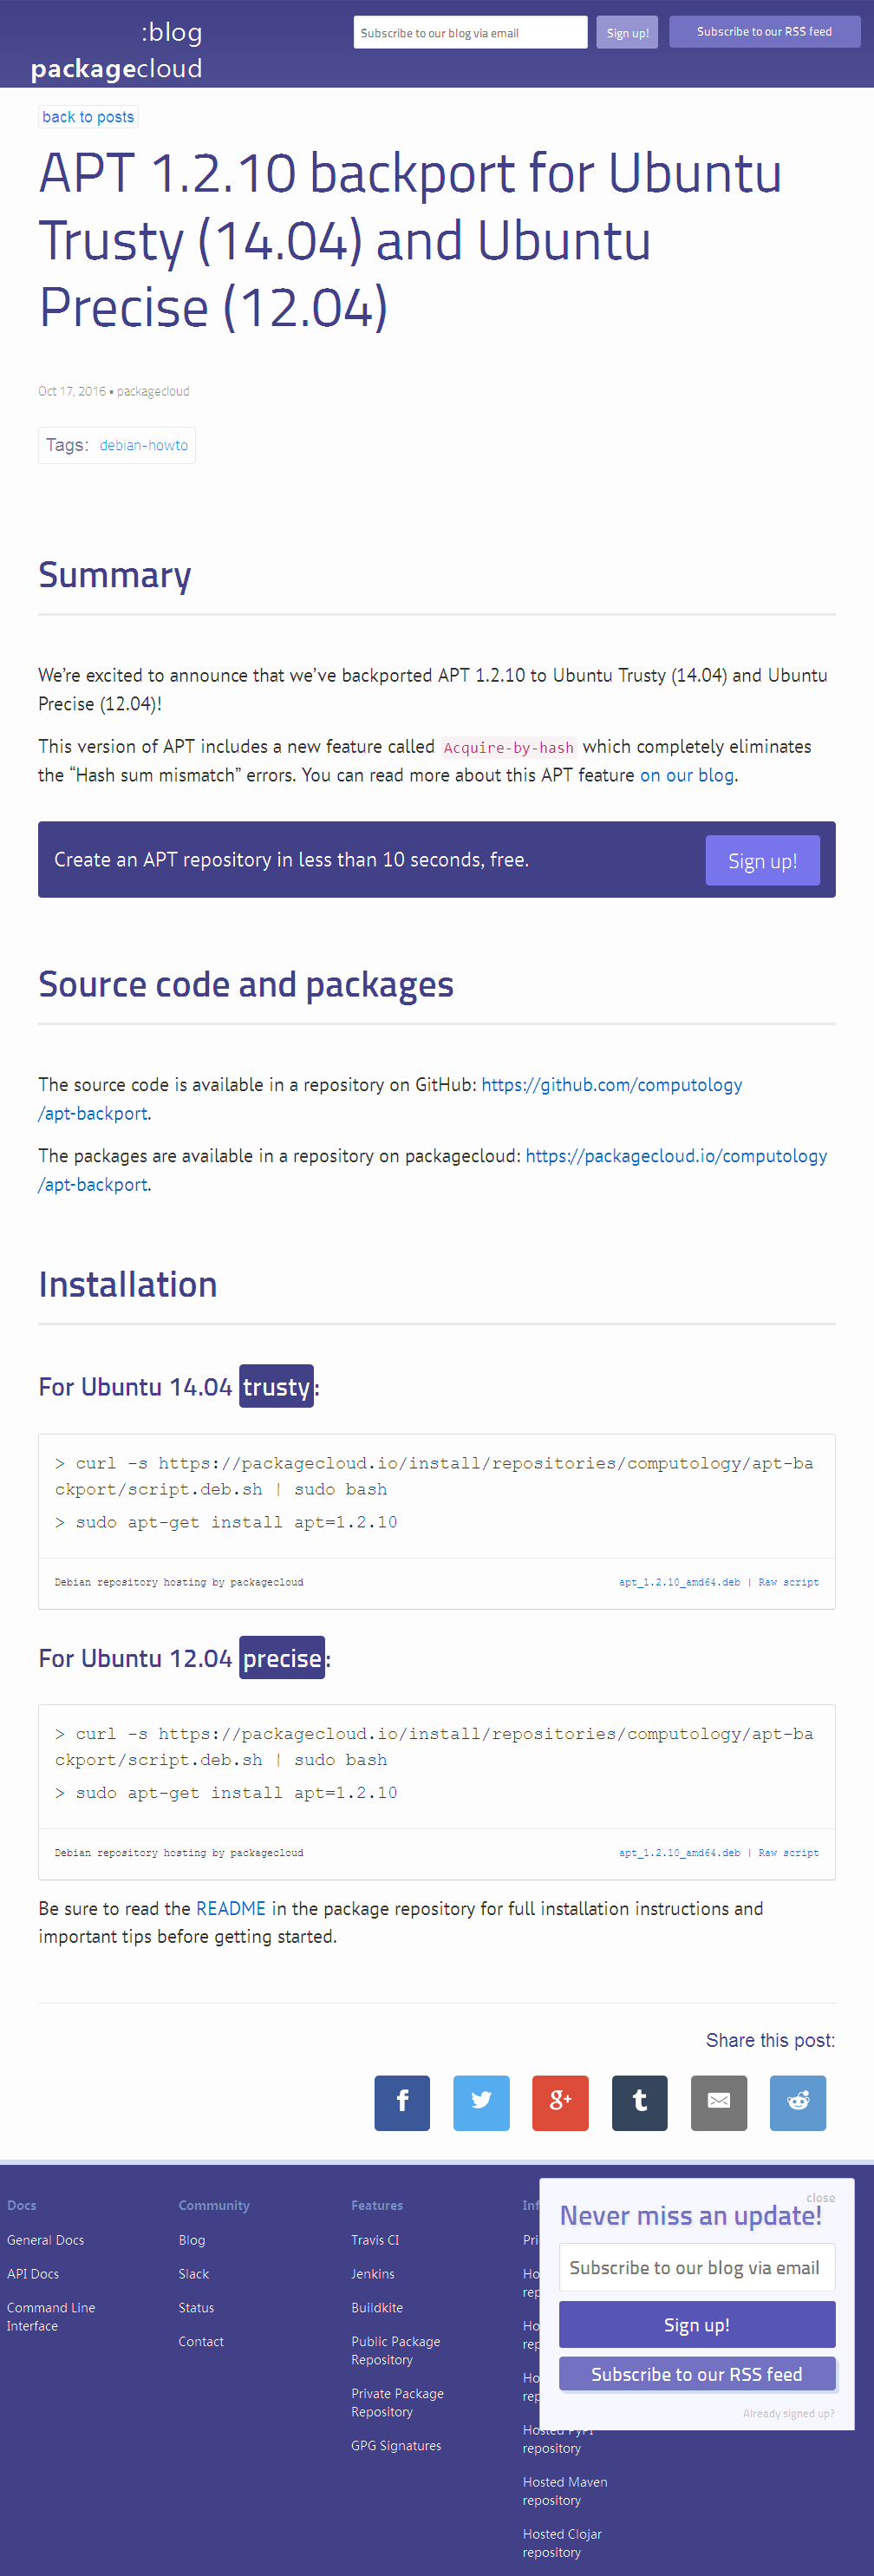This screenshot has height=2576, width=874.
Task: Click Already signed up? link
Action: [x=788, y=2413]
